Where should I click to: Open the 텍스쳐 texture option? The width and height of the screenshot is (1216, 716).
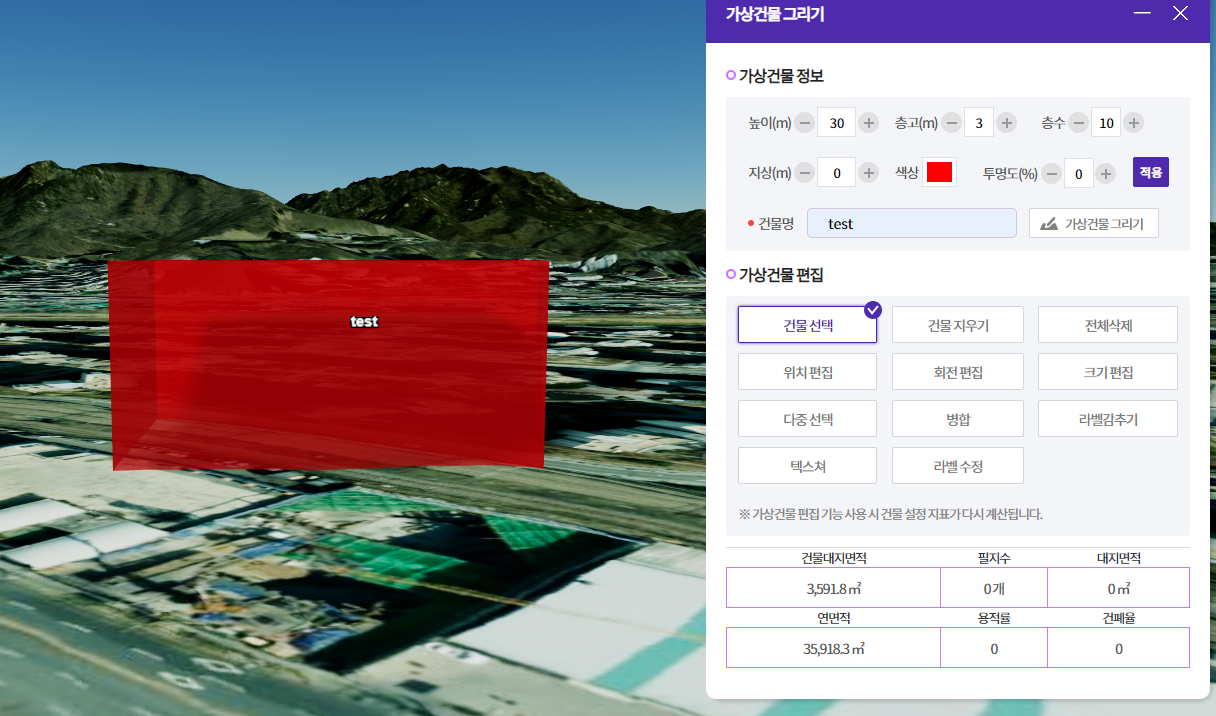click(x=808, y=466)
